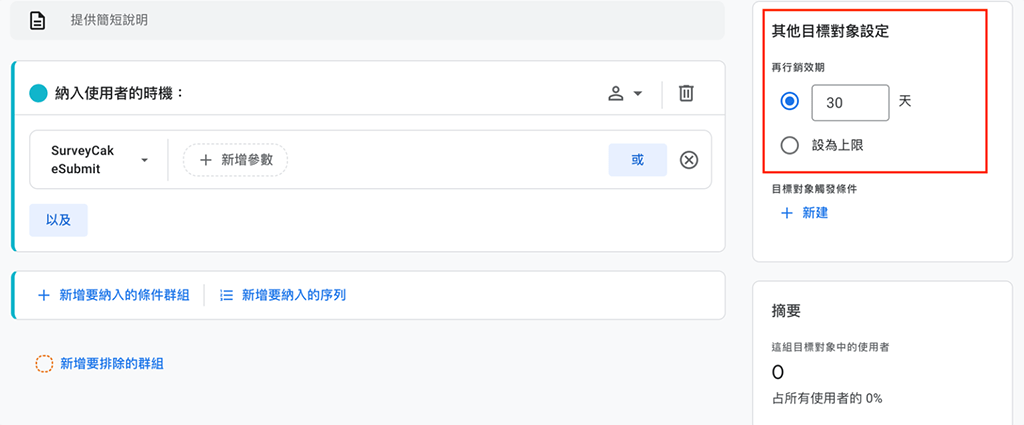The image size is (1024, 425).
Task: Click the sequence list icon beside 新增要納入的序列
Action: tap(227, 295)
